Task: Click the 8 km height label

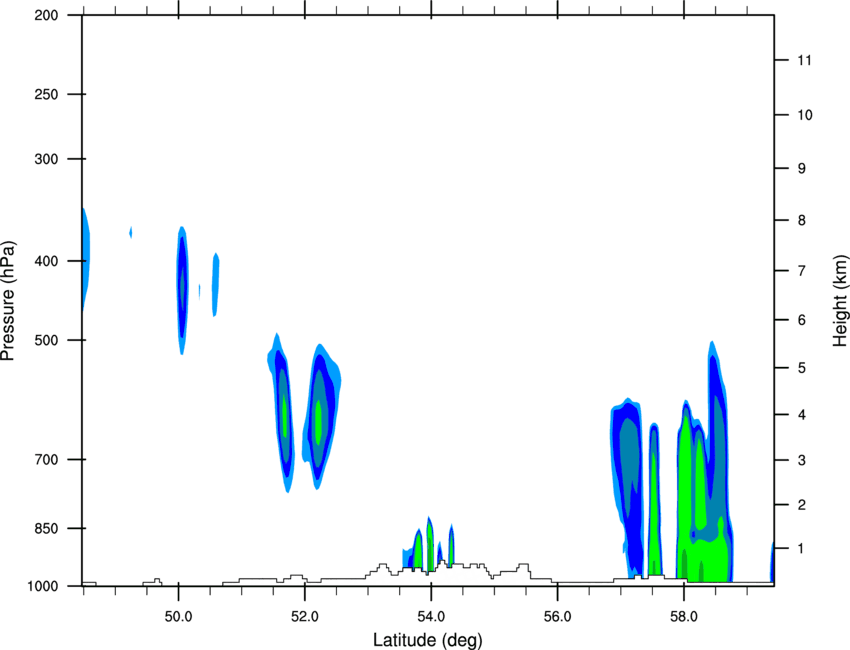Action: click(x=802, y=220)
